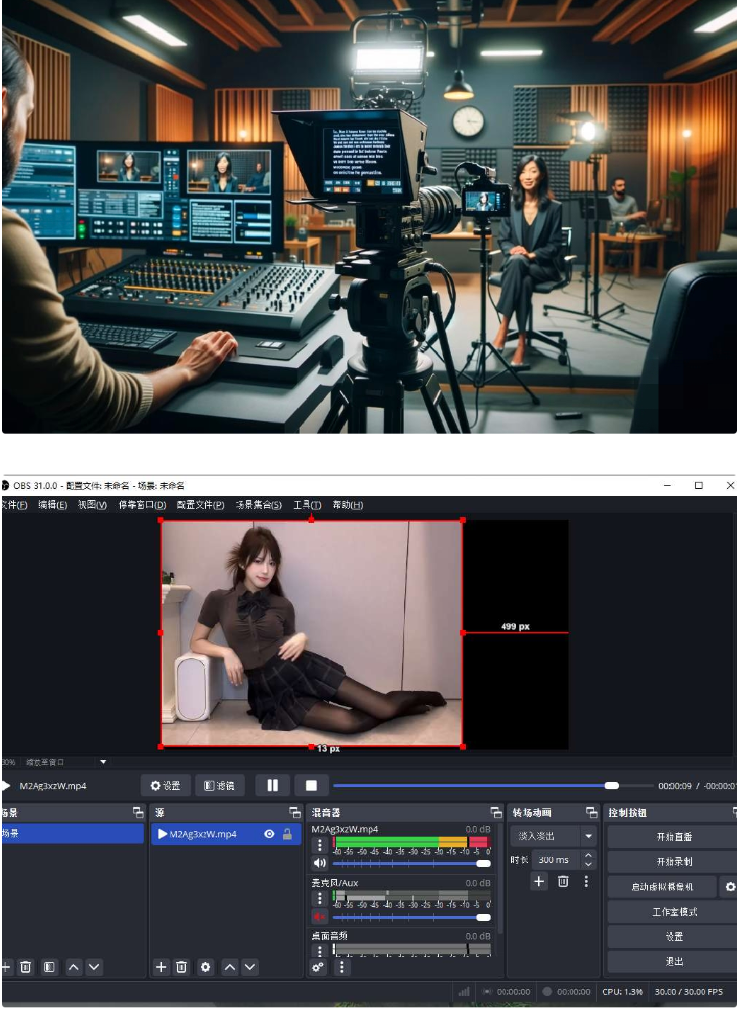Screen dimensions: 738x1012
Task: Delete the selected source with trash icon
Action: coord(182,967)
